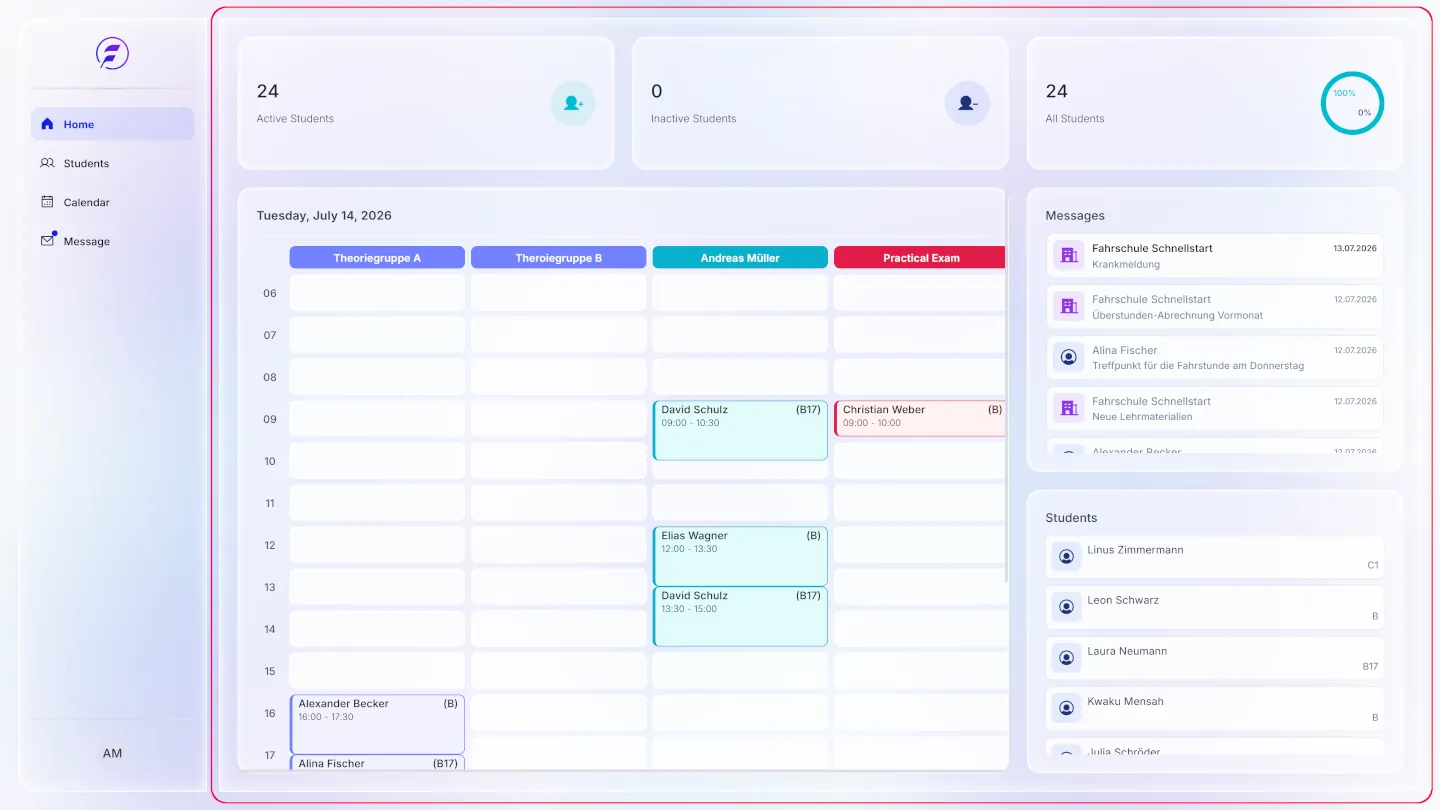Open Alina Fischer's calendar appointment at 17
The height and width of the screenshot is (810, 1440).
(377, 763)
